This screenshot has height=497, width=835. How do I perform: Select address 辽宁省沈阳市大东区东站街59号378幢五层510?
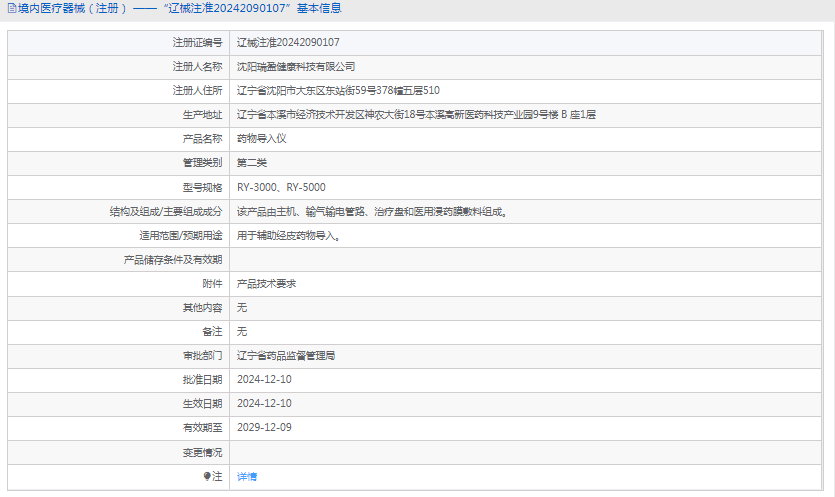point(338,91)
